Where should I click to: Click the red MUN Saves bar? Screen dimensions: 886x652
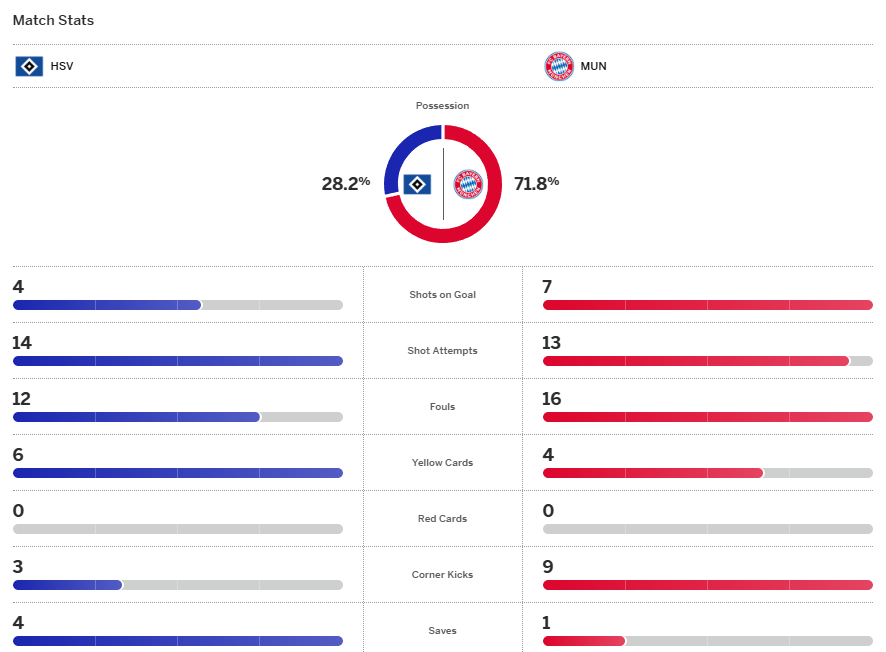pyautogui.click(x=584, y=641)
